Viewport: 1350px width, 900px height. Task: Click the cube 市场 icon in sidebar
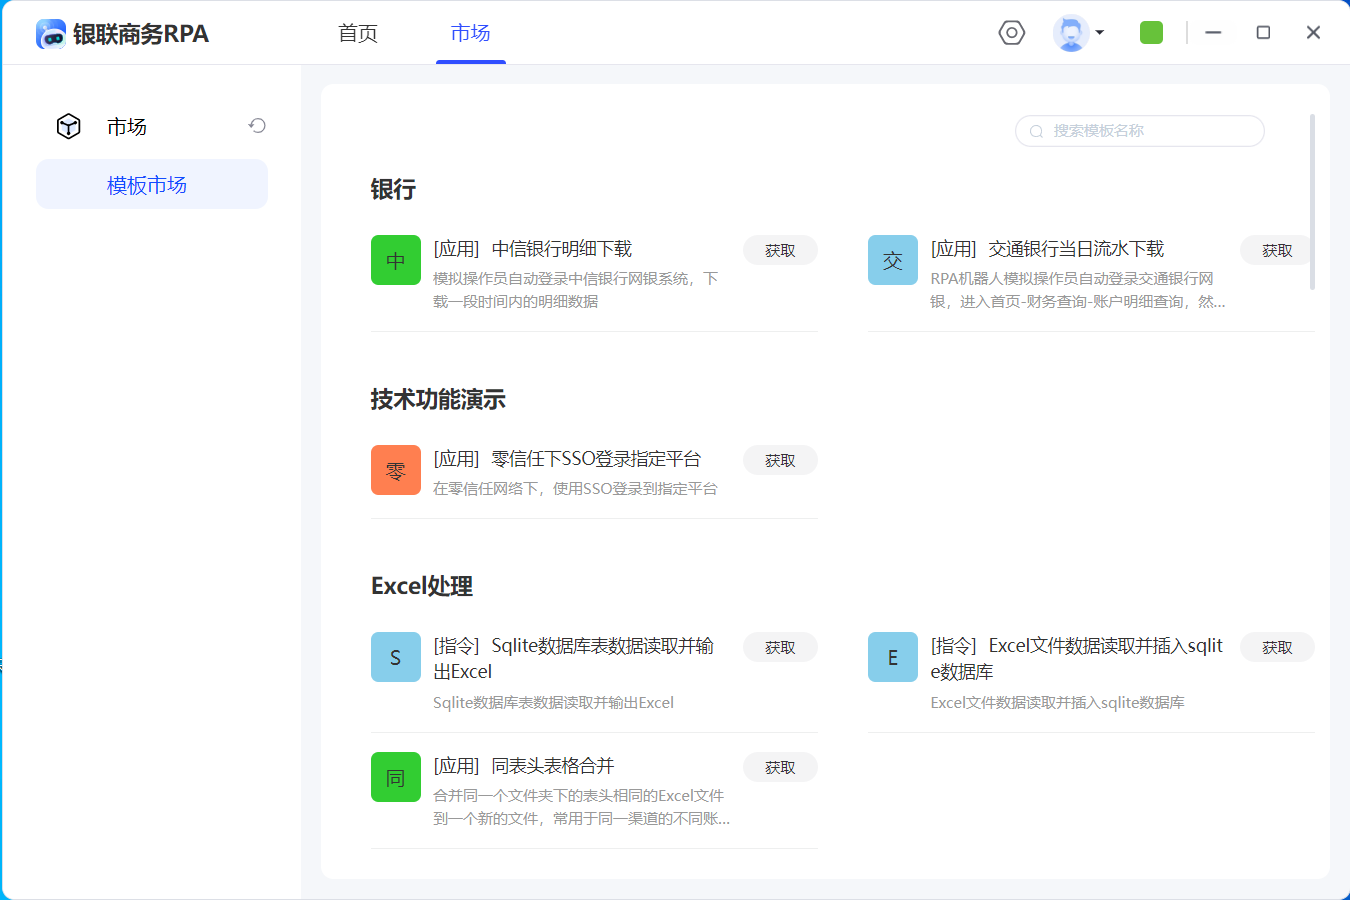pyautogui.click(x=68, y=126)
